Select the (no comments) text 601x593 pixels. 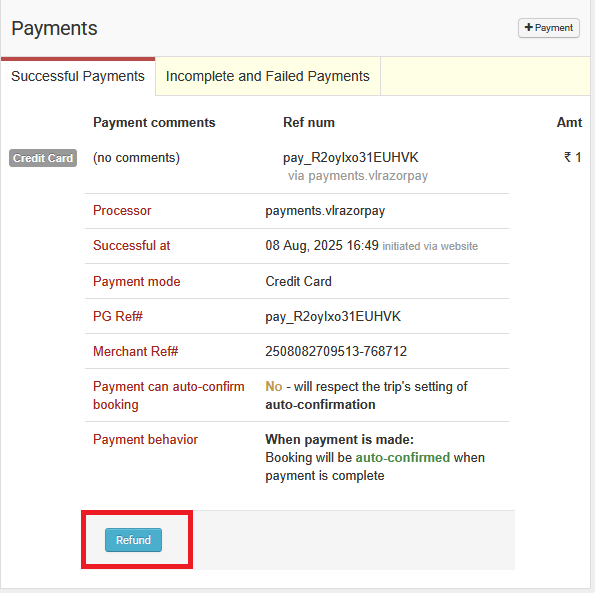coord(136,157)
